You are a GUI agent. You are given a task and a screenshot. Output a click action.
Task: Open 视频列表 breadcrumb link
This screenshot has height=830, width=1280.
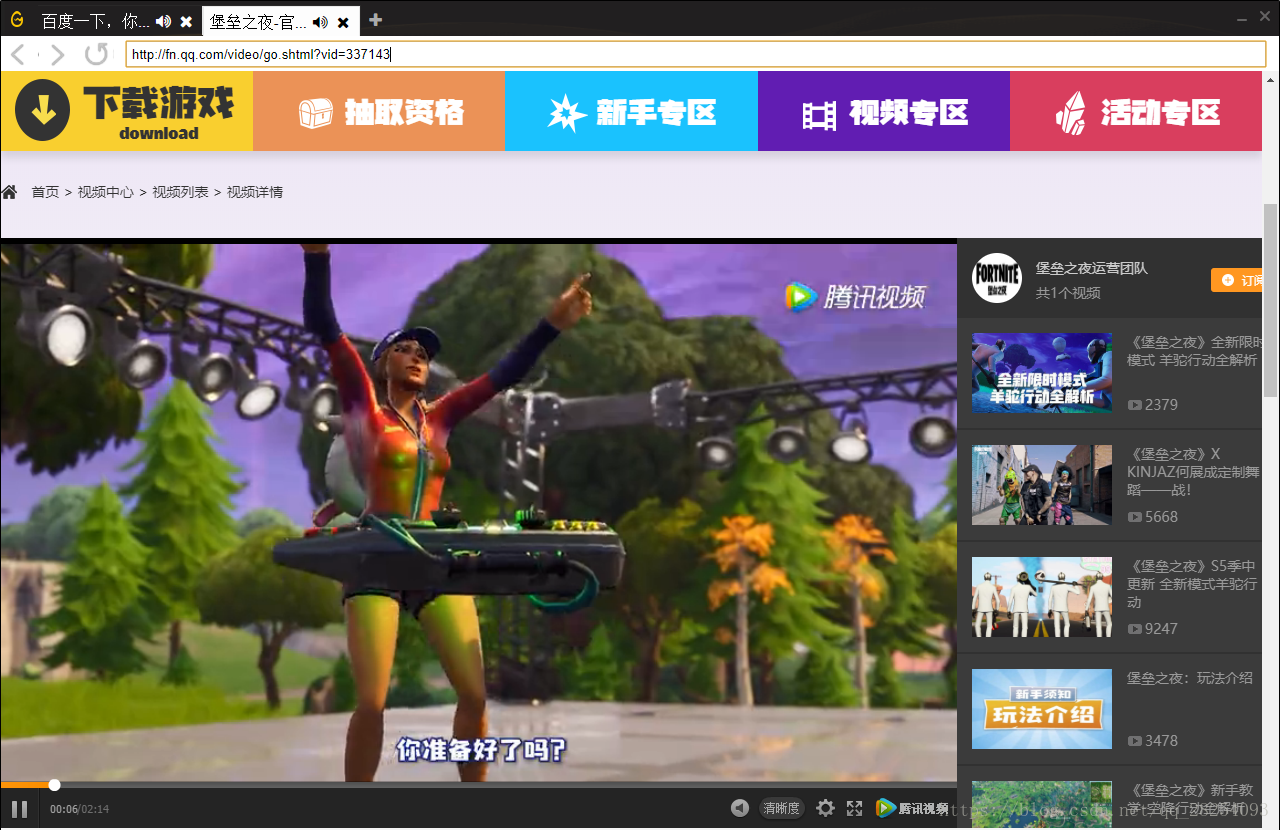coord(180,192)
